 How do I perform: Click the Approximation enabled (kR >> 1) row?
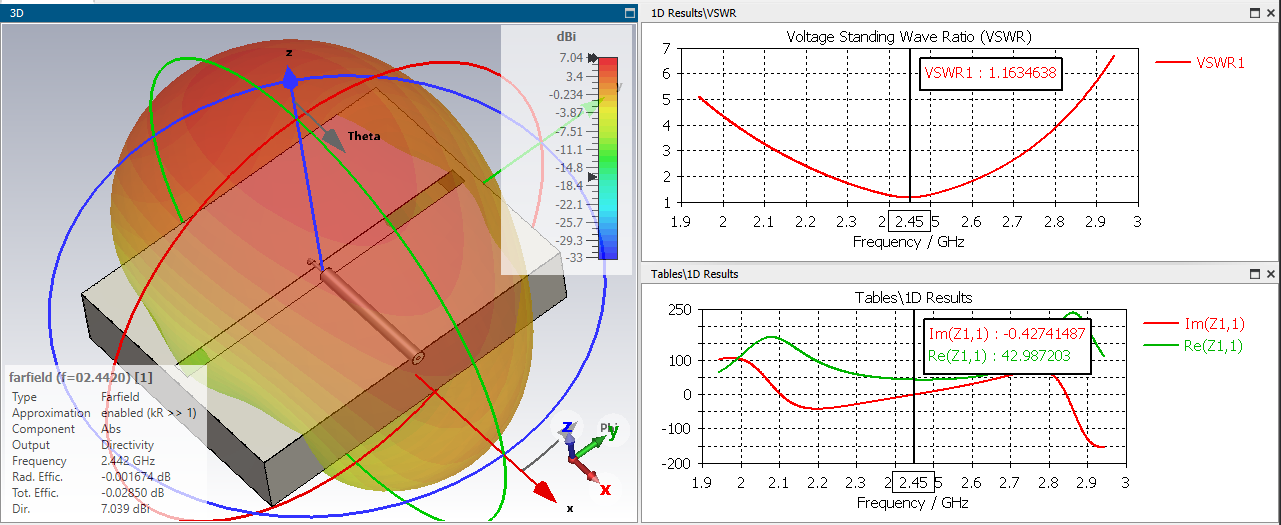[x=104, y=413]
